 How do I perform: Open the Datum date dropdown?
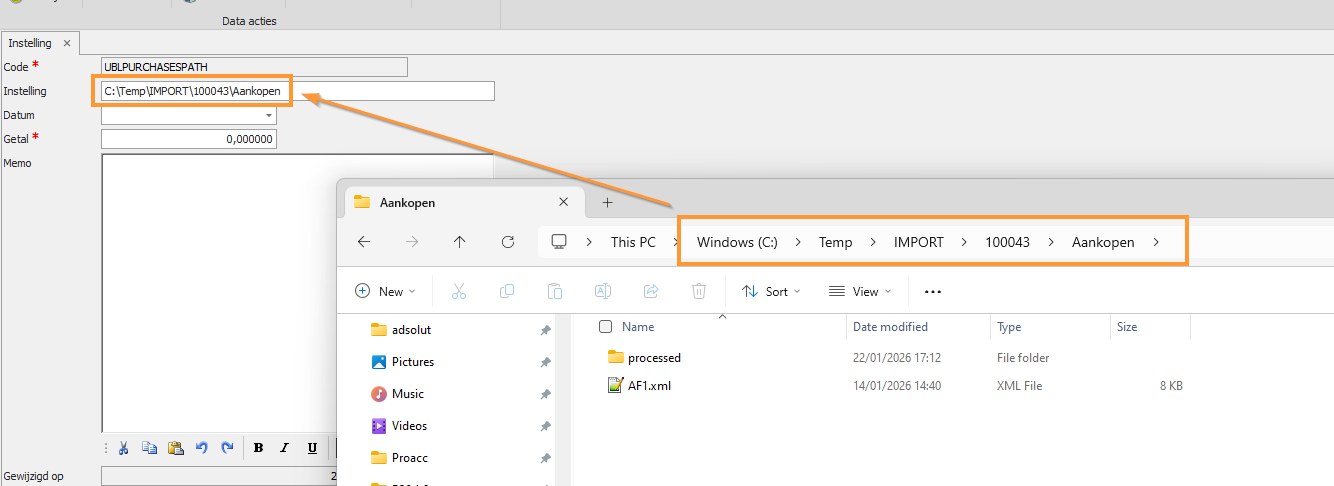(268, 115)
